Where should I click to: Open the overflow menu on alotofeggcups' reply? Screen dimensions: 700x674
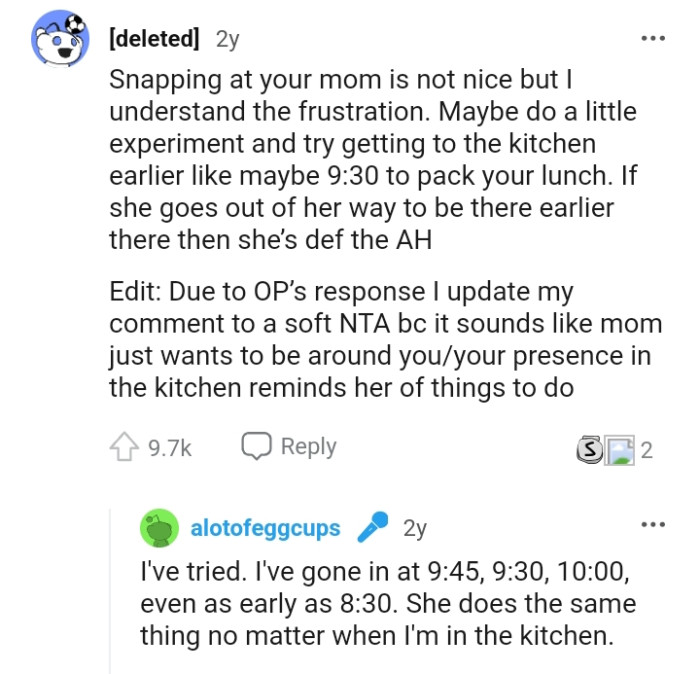coord(652,525)
